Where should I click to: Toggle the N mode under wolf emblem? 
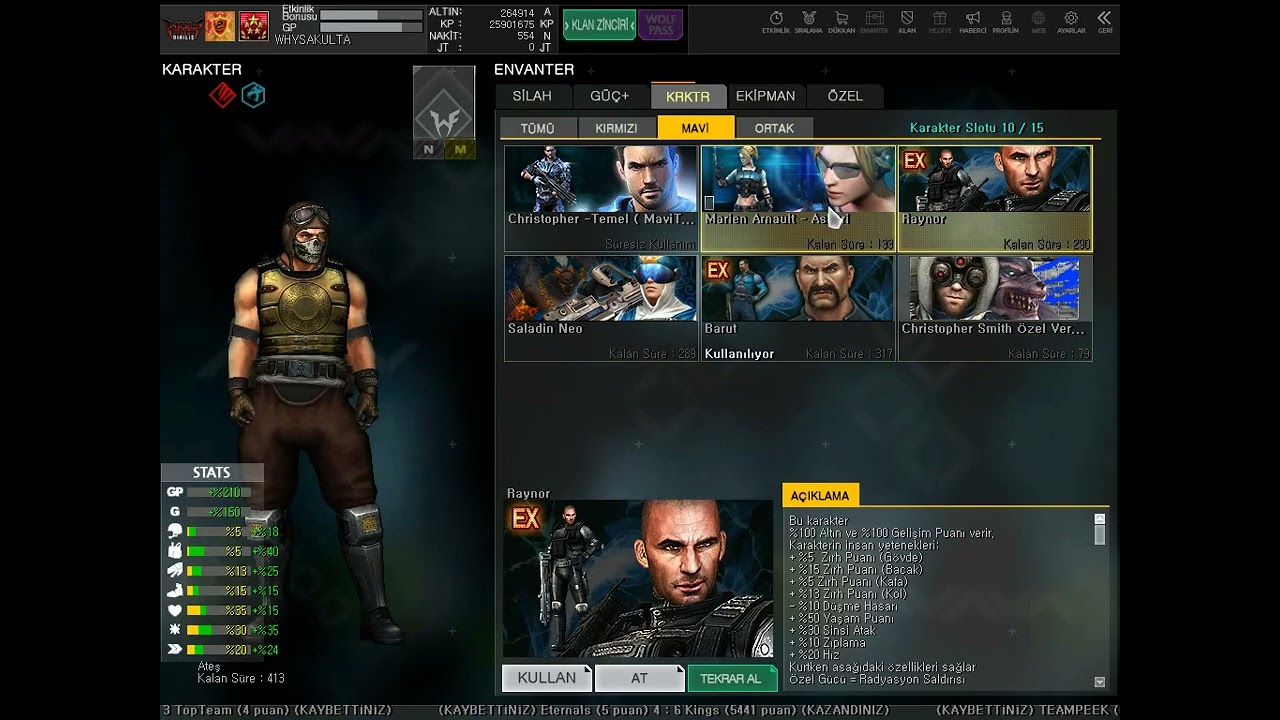point(429,150)
